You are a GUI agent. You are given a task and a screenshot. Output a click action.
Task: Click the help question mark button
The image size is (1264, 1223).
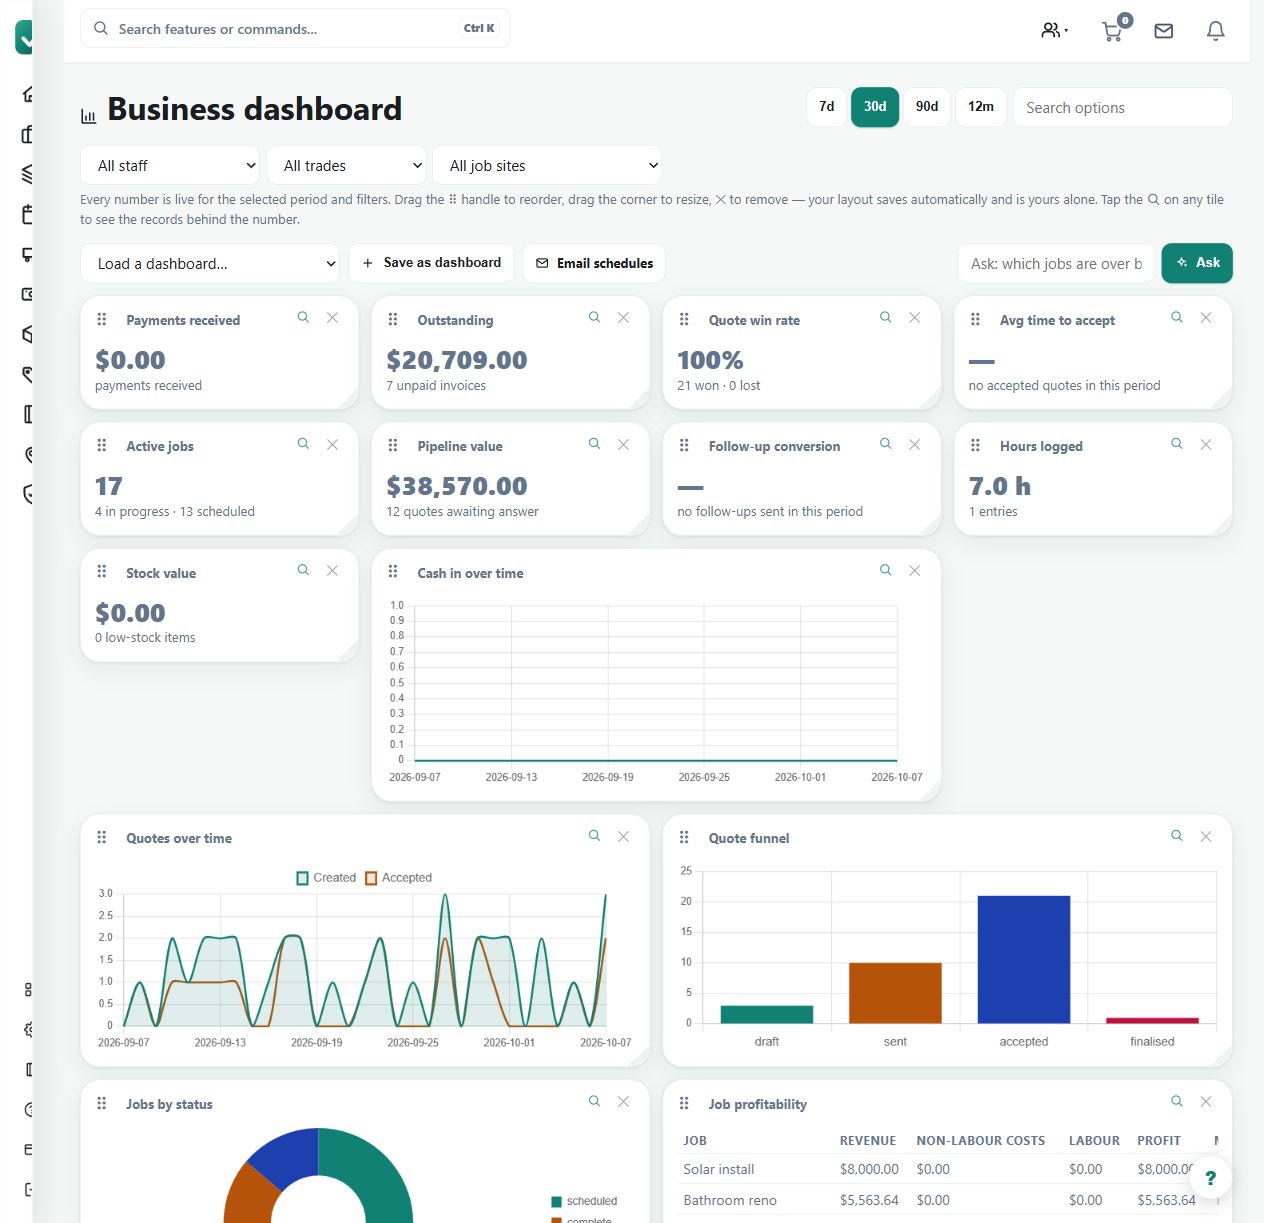click(1210, 1178)
